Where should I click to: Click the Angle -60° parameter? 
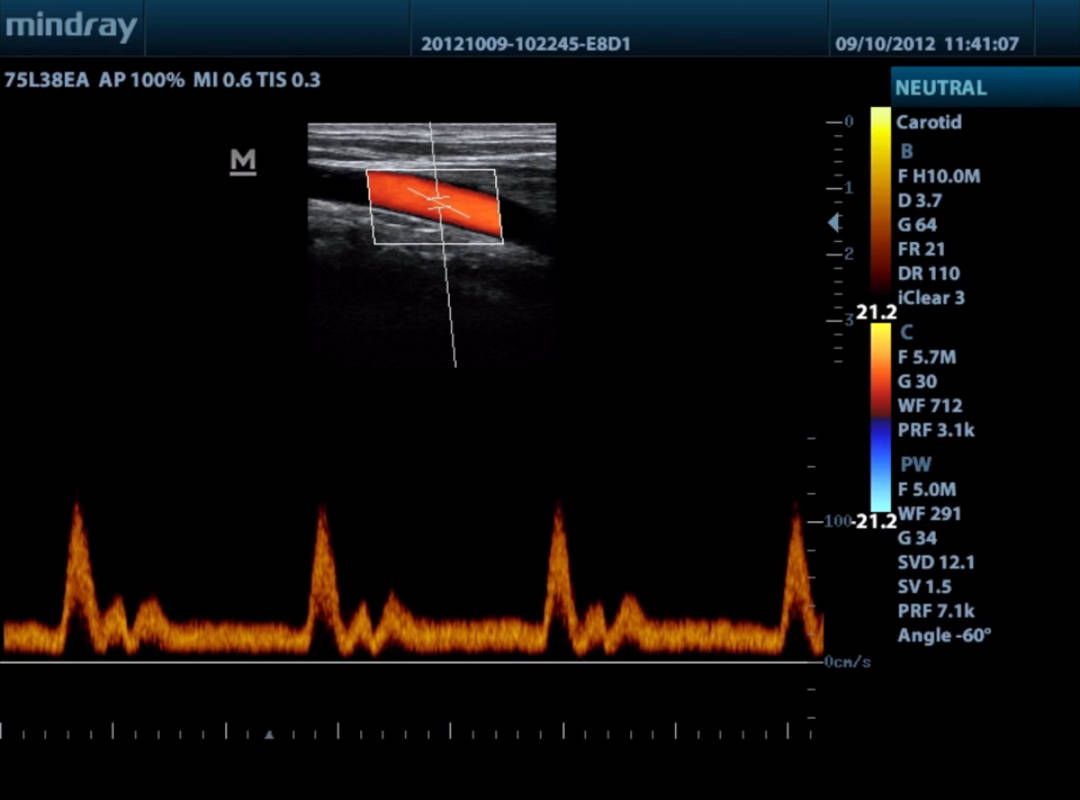pos(943,635)
